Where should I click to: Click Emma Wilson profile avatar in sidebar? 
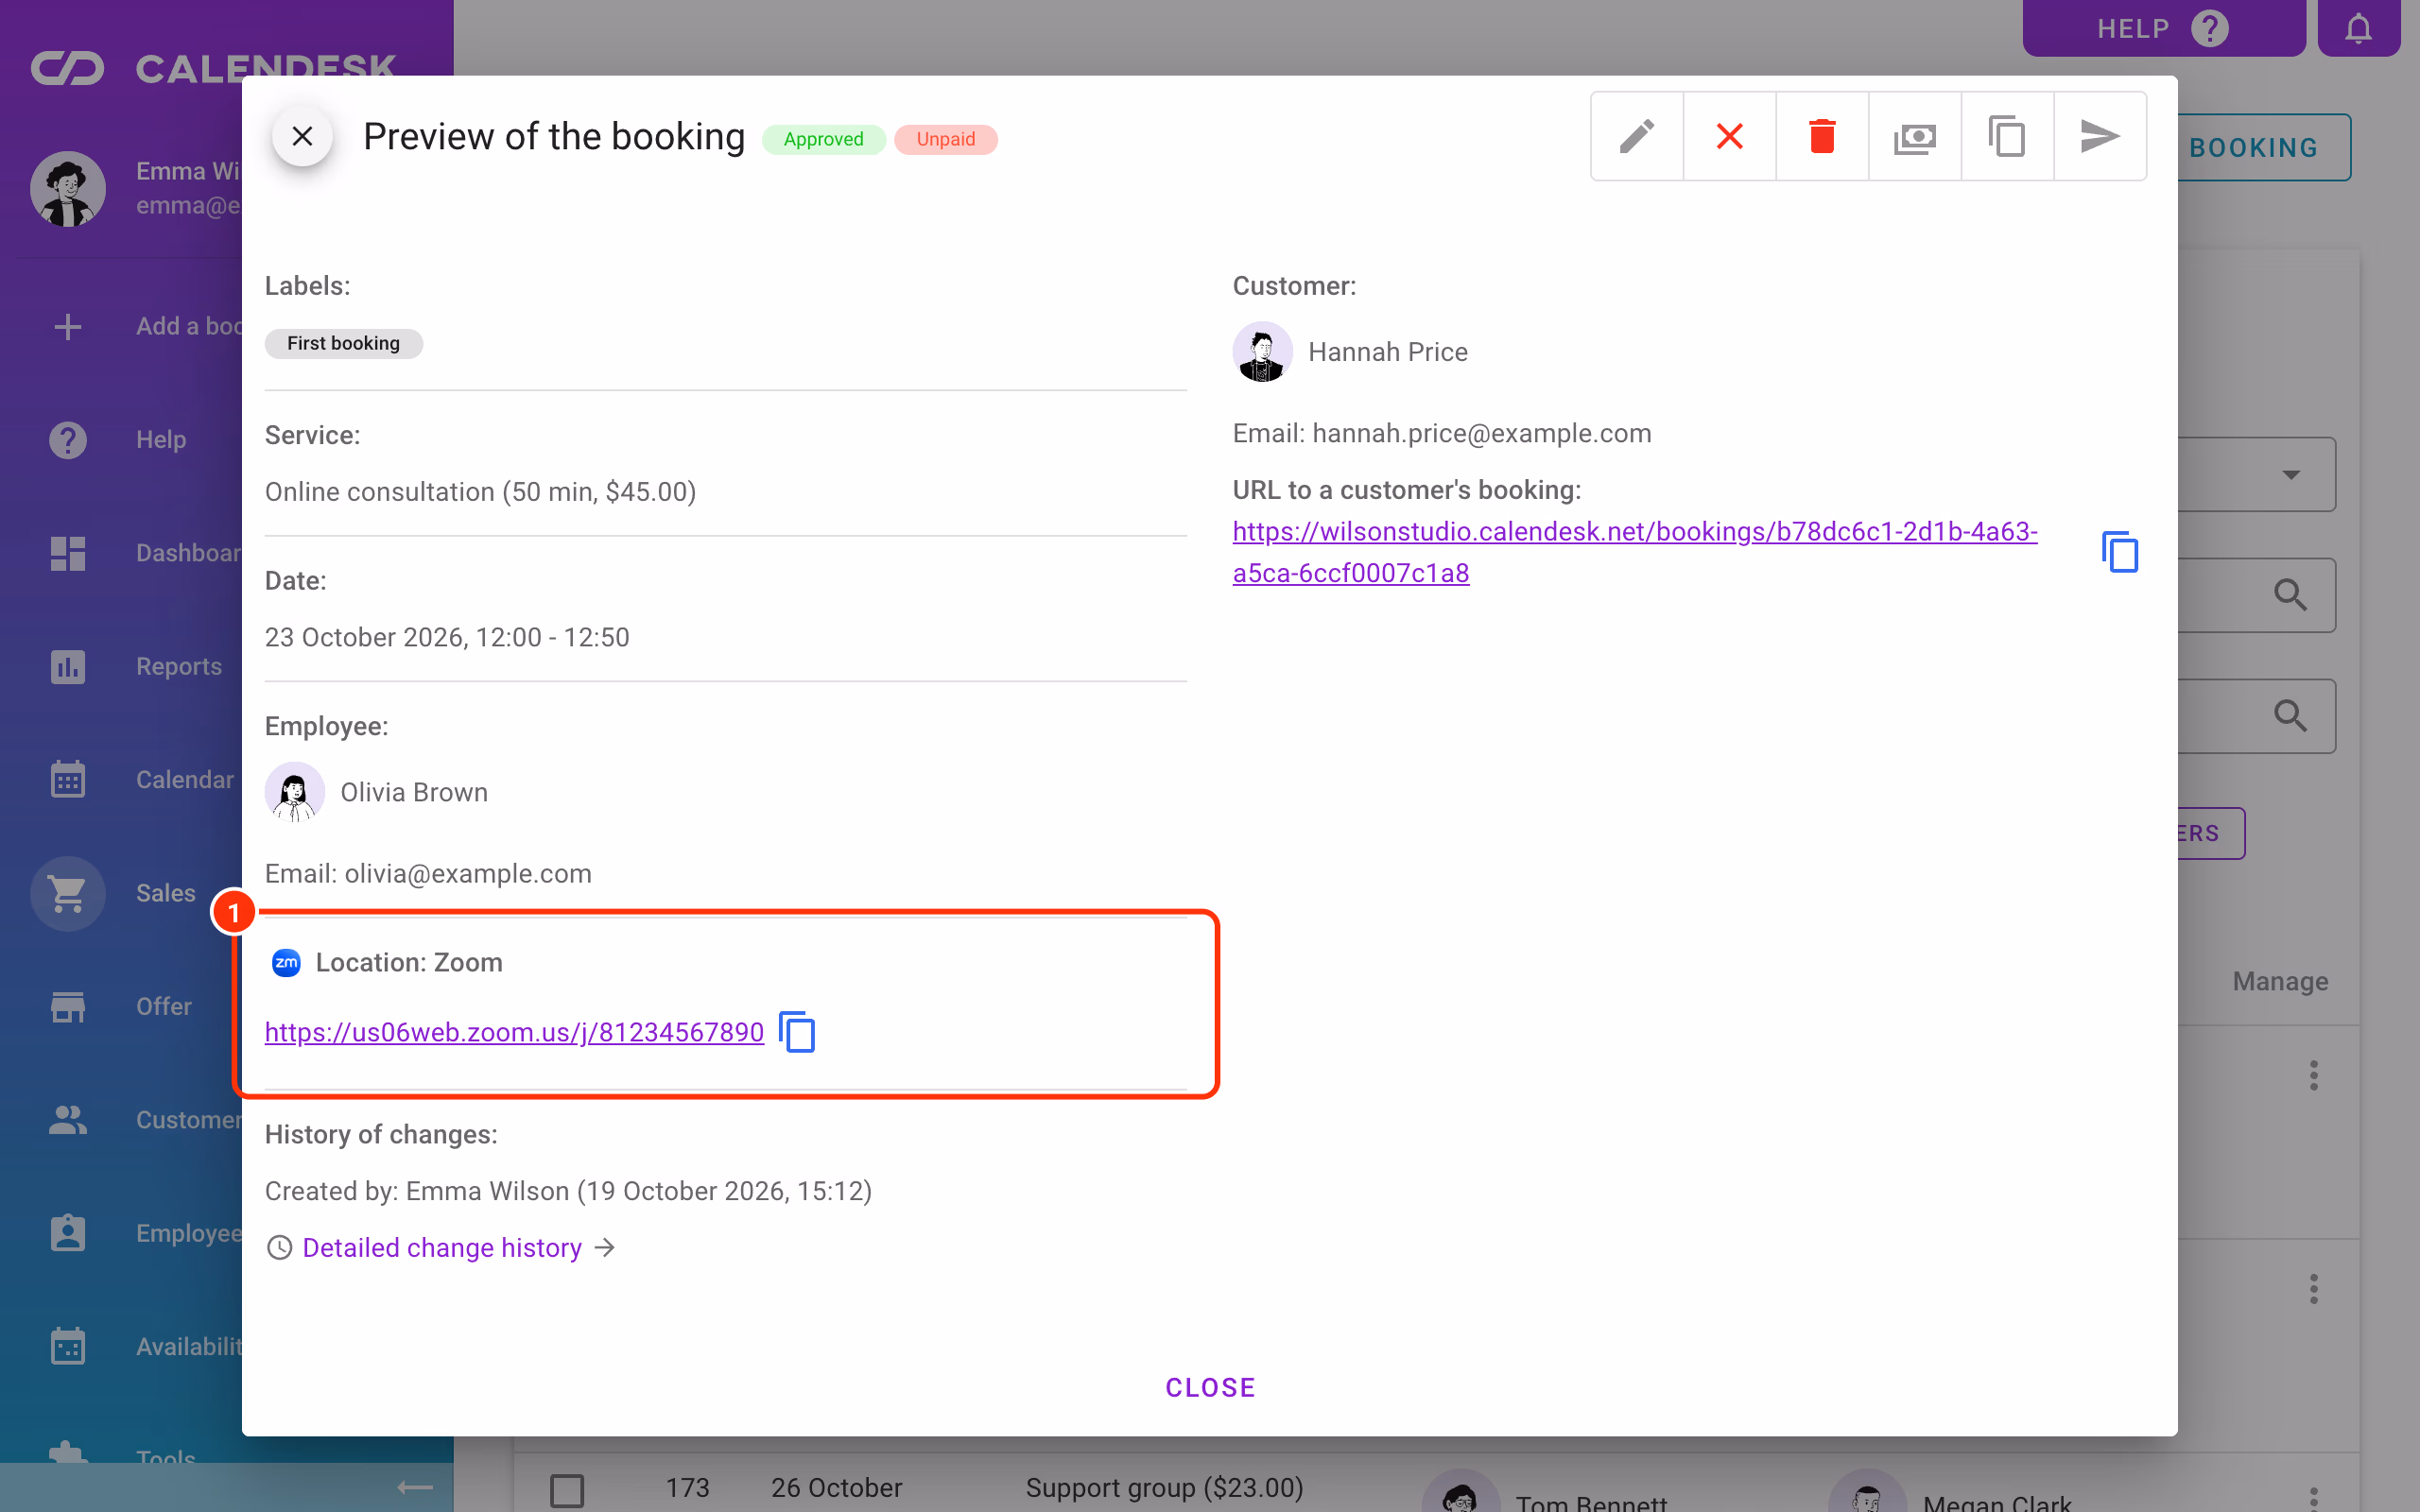coord(68,188)
